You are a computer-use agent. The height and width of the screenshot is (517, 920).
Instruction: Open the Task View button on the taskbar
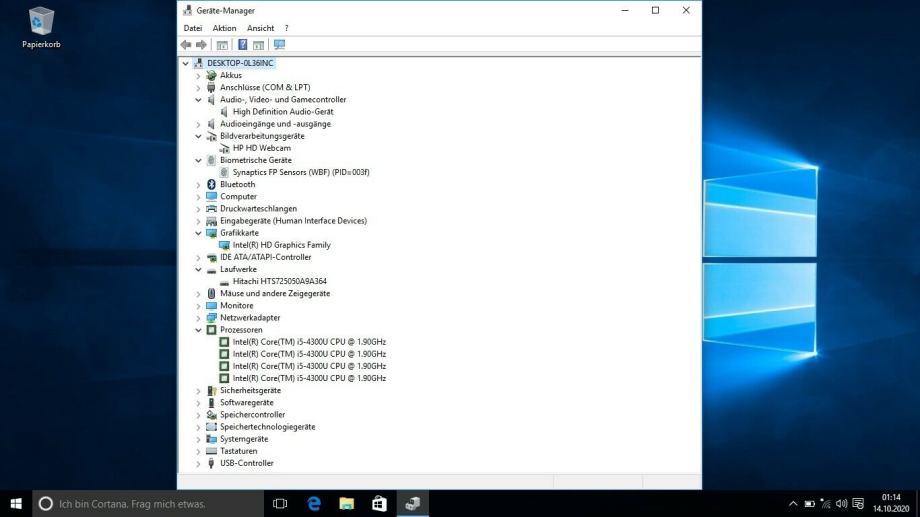tap(280, 504)
